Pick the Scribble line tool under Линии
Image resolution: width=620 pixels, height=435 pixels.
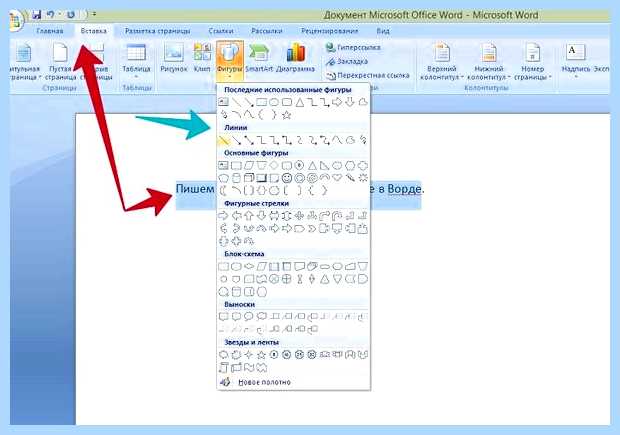tap(363, 140)
